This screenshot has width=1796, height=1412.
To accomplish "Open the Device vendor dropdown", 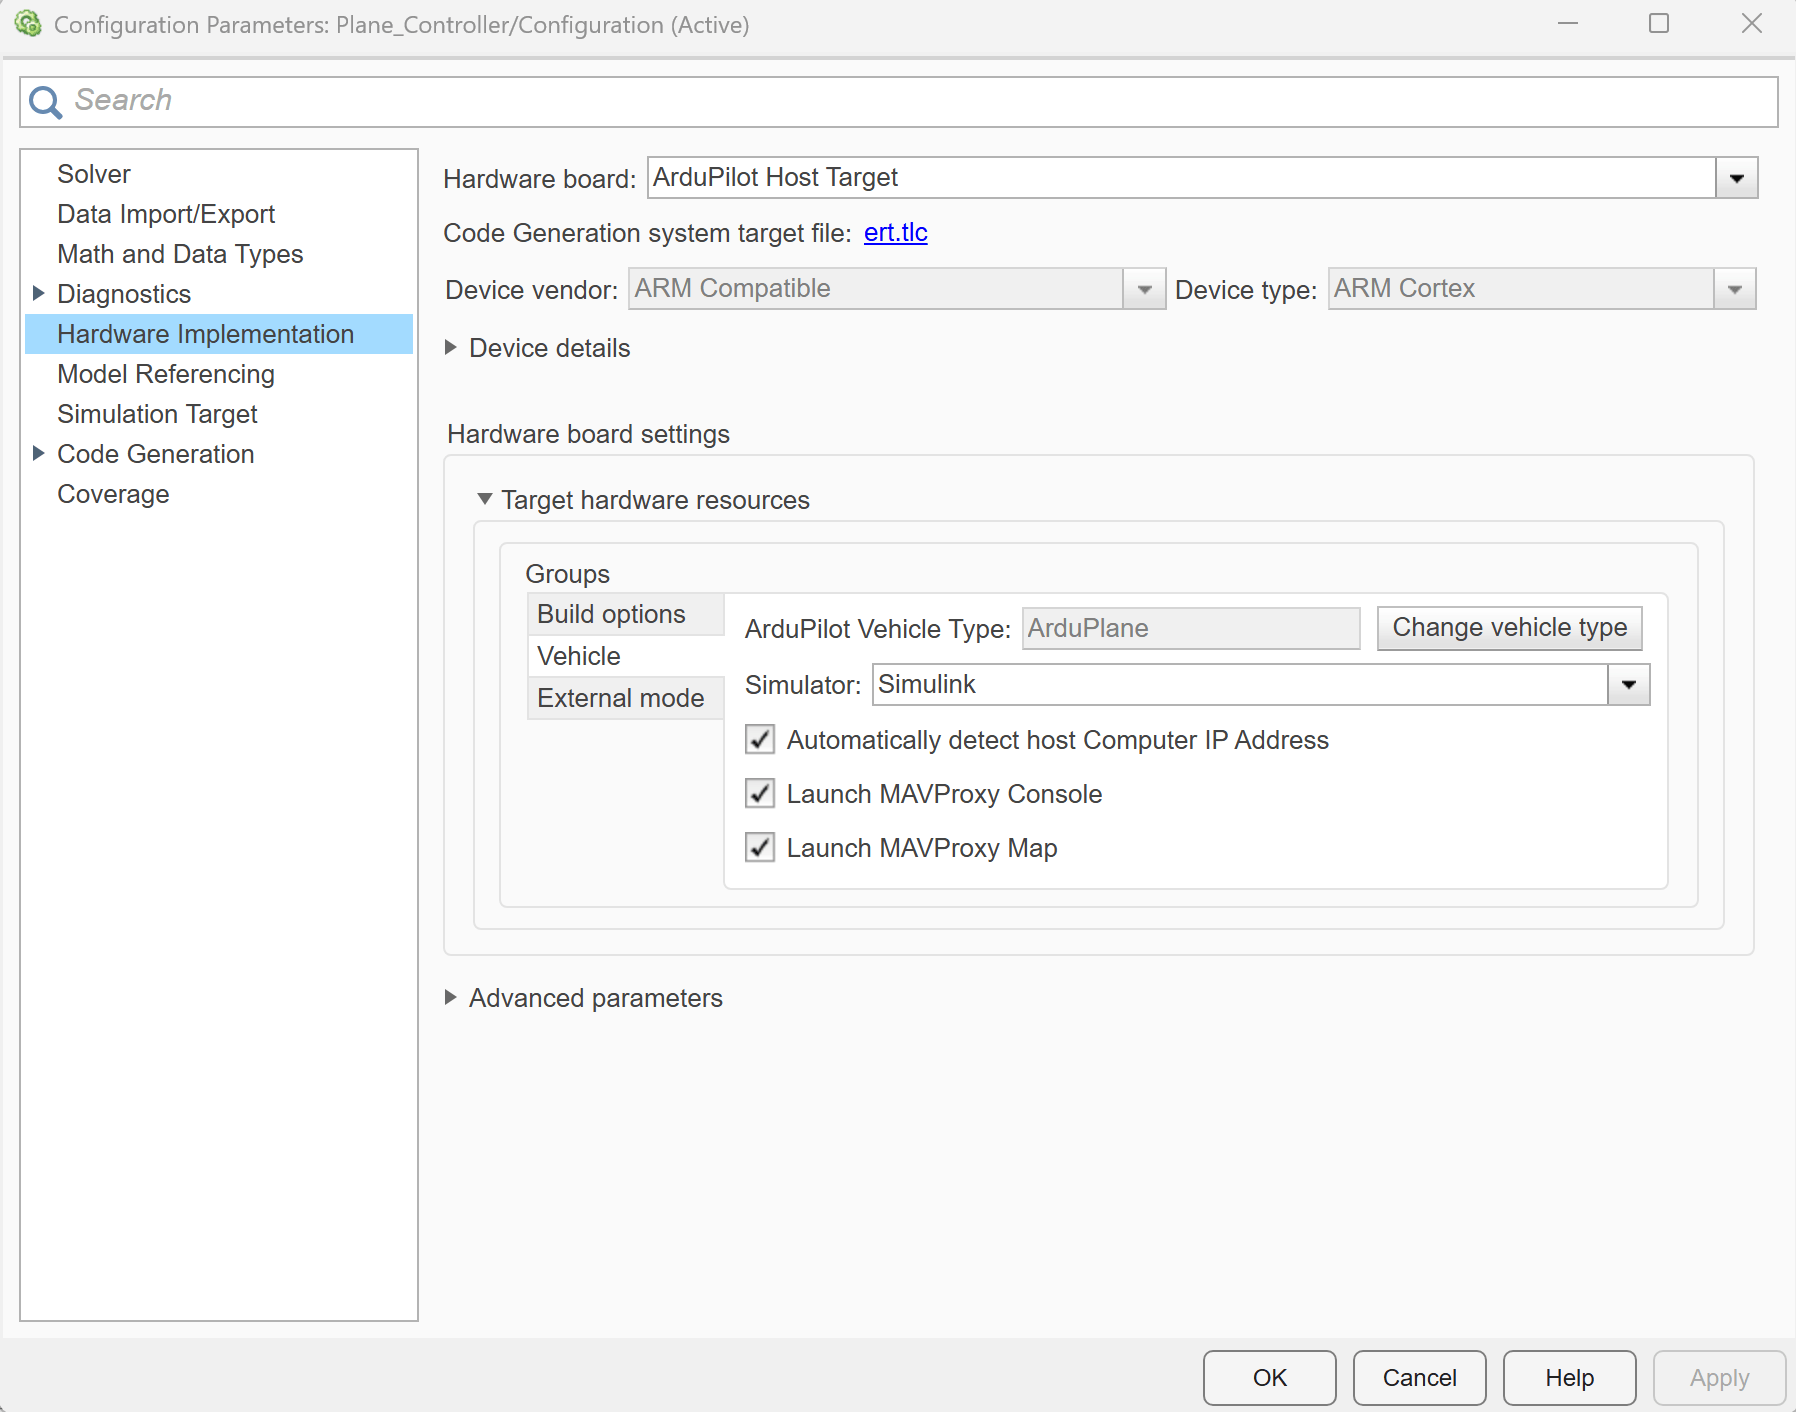I will point(1144,289).
